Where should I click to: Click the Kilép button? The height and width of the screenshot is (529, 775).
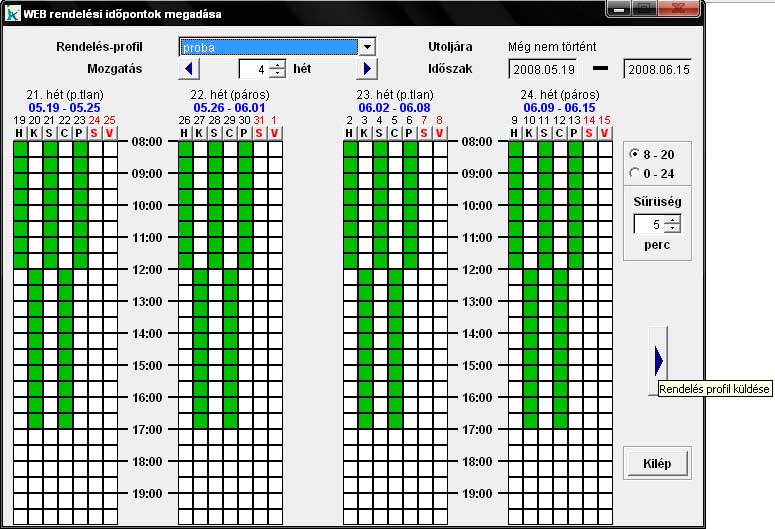pos(656,463)
